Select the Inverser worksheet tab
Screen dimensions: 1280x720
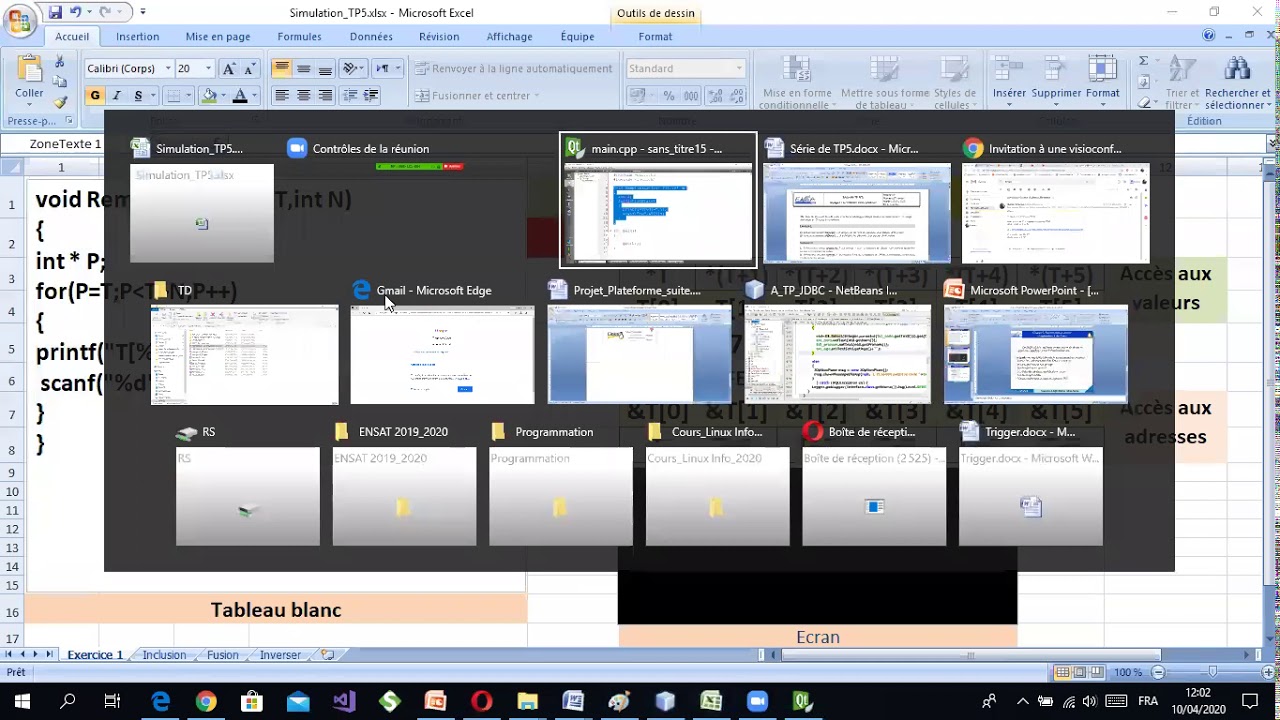pos(280,655)
